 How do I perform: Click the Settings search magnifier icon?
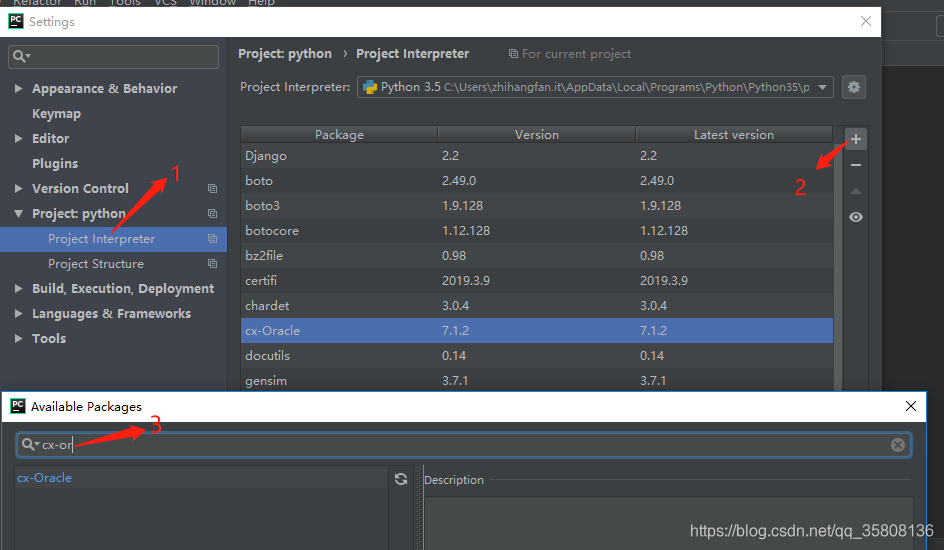[21, 57]
